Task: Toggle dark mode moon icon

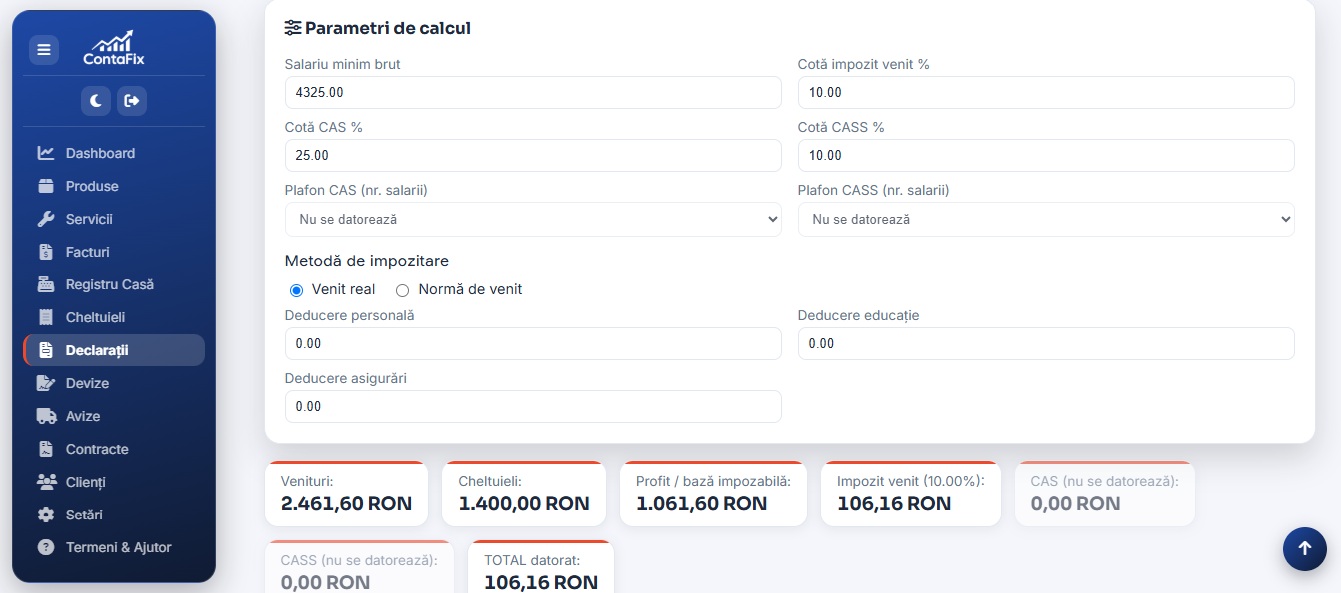Action: [x=96, y=100]
